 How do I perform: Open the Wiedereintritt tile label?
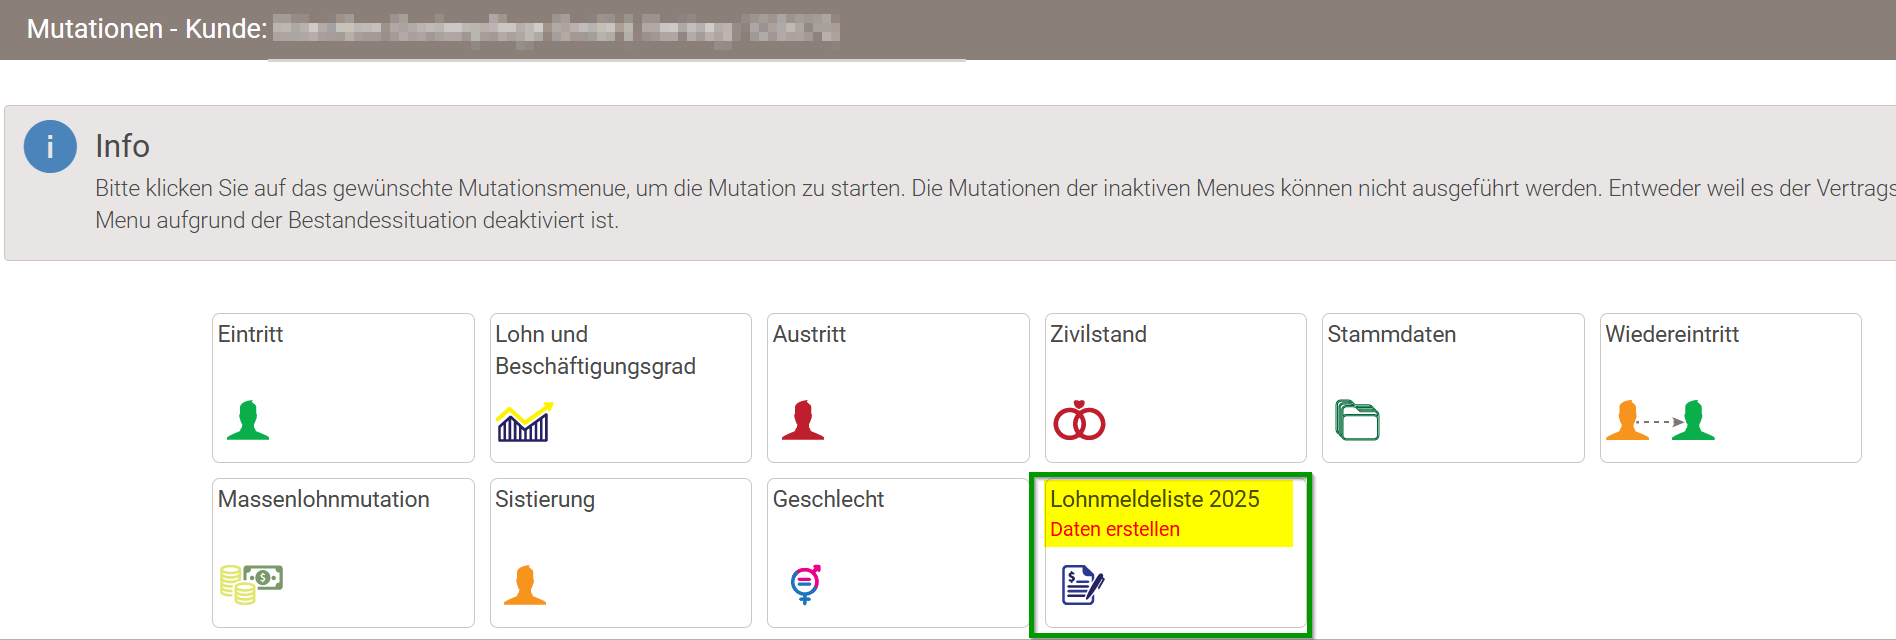1672,334
